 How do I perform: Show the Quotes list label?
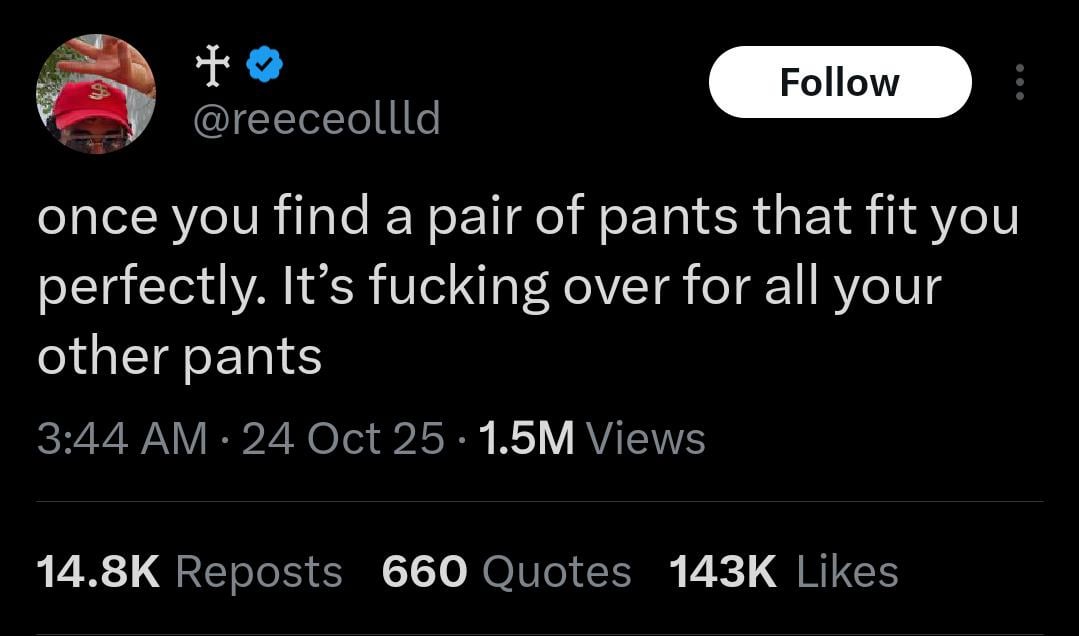pyautogui.click(x=556, y=572)
